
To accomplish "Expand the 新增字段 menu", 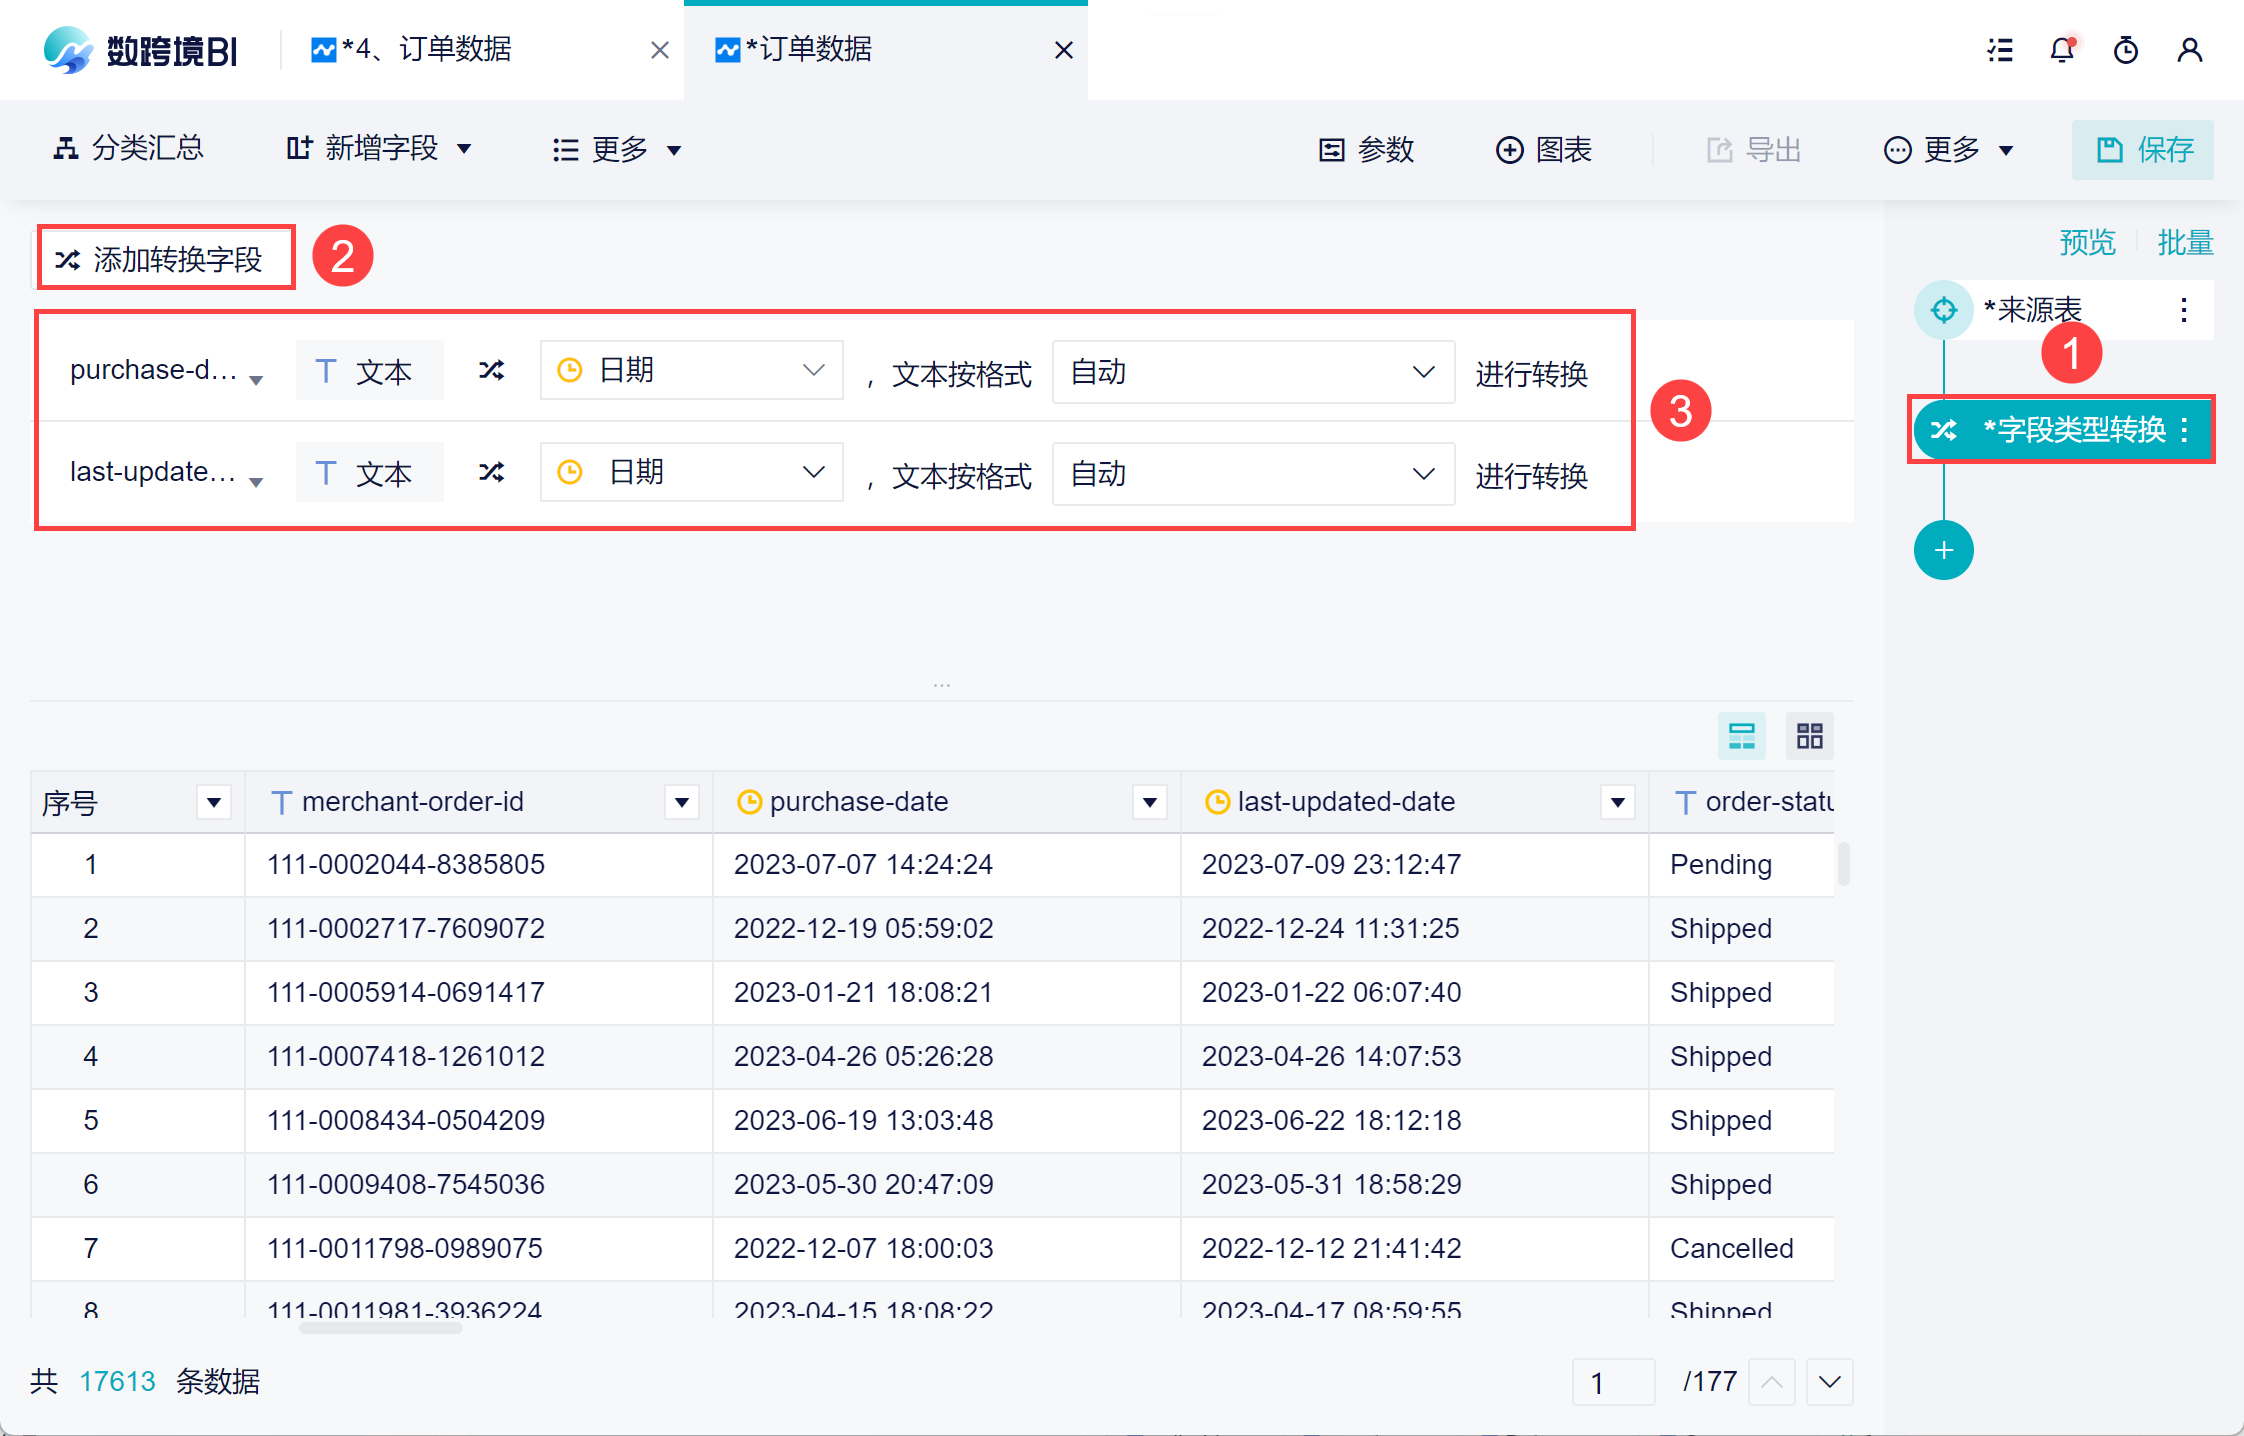I will click(x=380, y=150).
